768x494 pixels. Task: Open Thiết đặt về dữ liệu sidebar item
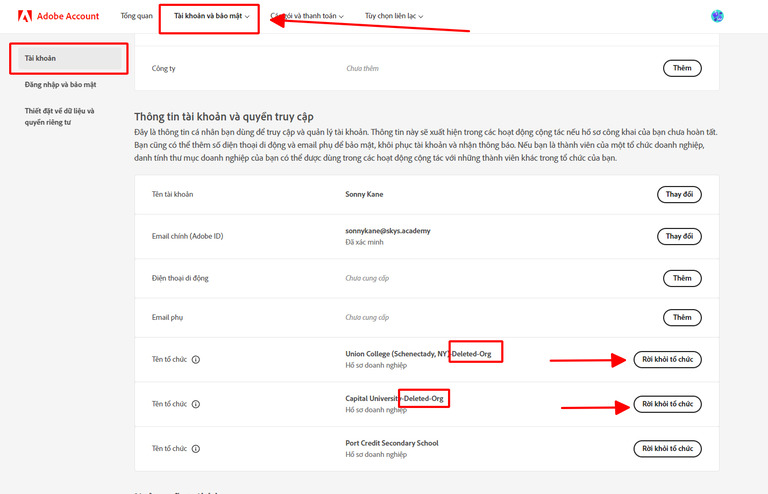(x=59, y=117)
